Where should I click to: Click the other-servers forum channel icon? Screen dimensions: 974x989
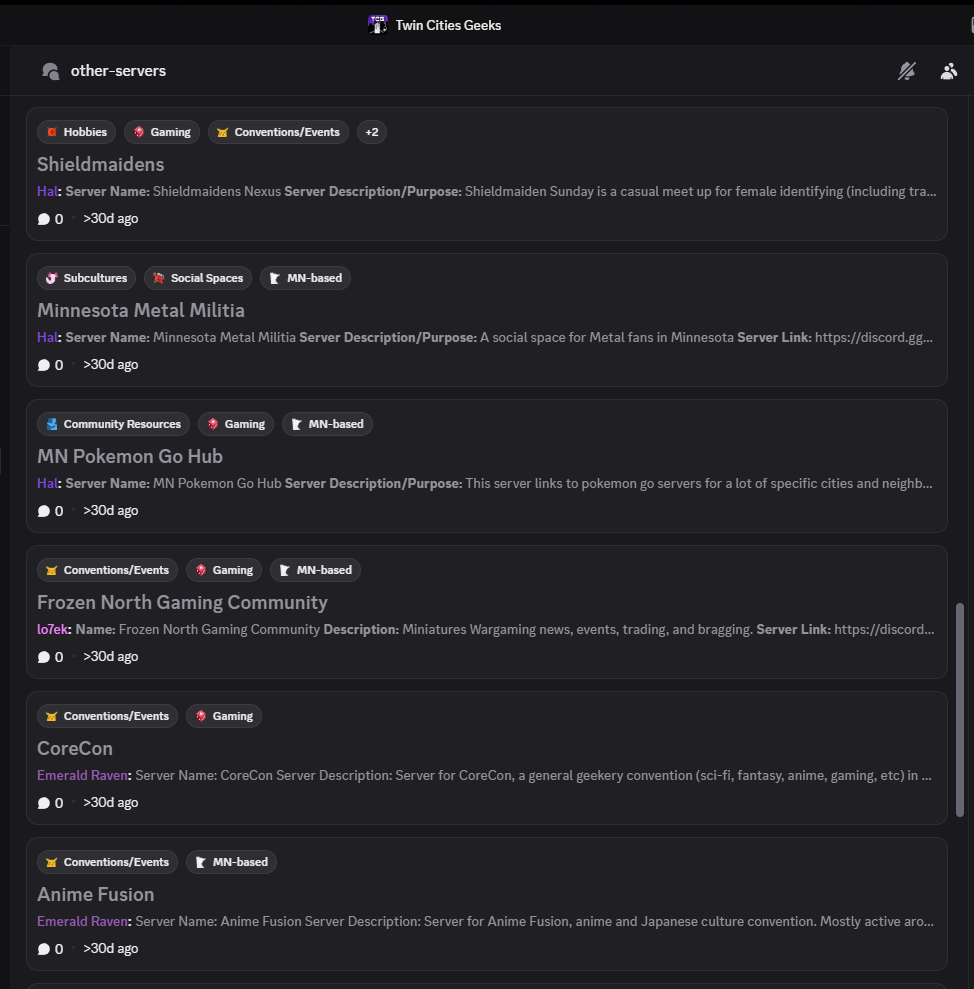click(x=51, y=71)
